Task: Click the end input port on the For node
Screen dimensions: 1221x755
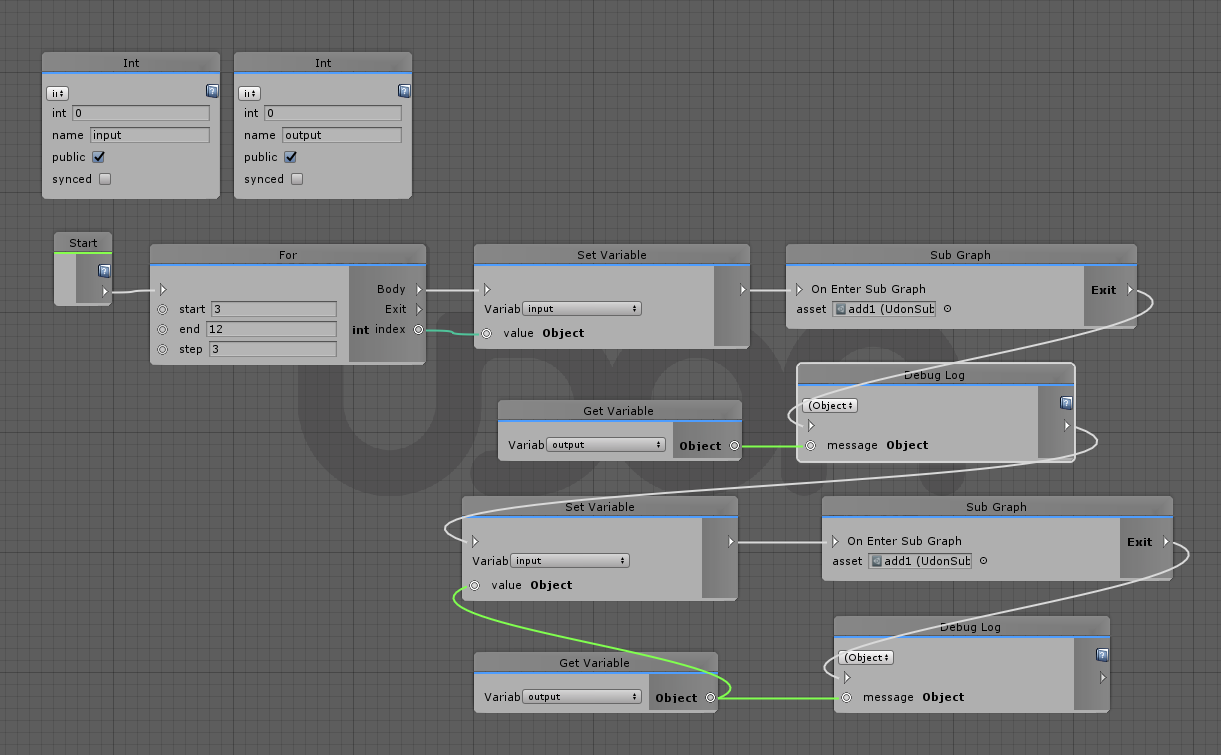Action: click(x=162, y=329)
